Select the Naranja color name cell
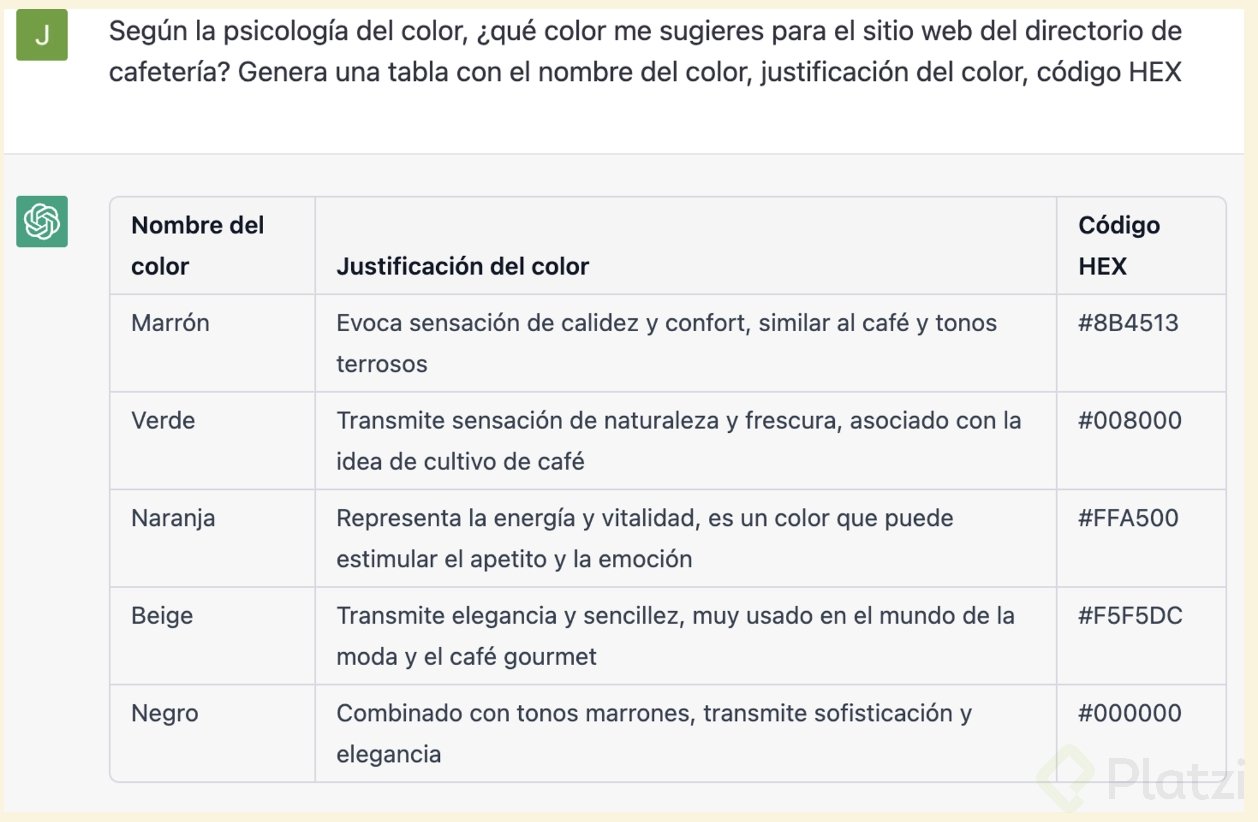 click(x=173, y=518)
